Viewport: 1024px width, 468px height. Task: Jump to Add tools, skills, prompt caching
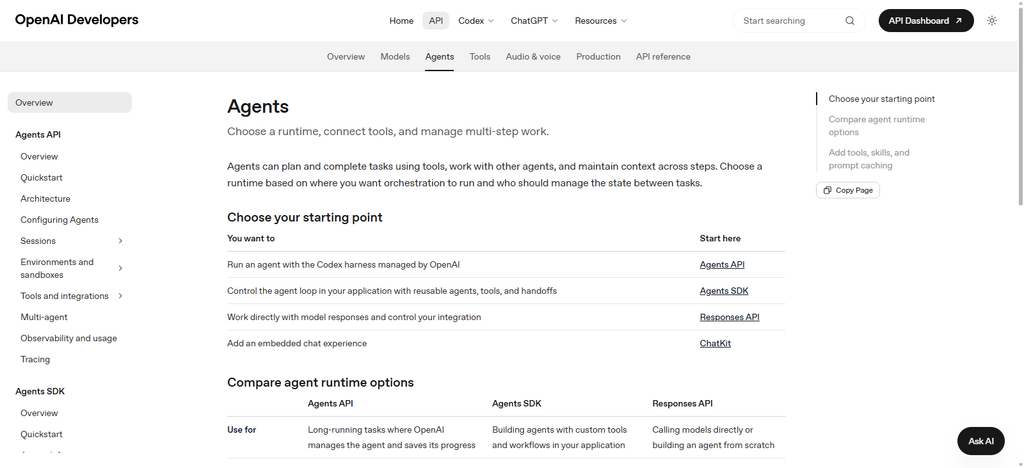coord(869,159)
